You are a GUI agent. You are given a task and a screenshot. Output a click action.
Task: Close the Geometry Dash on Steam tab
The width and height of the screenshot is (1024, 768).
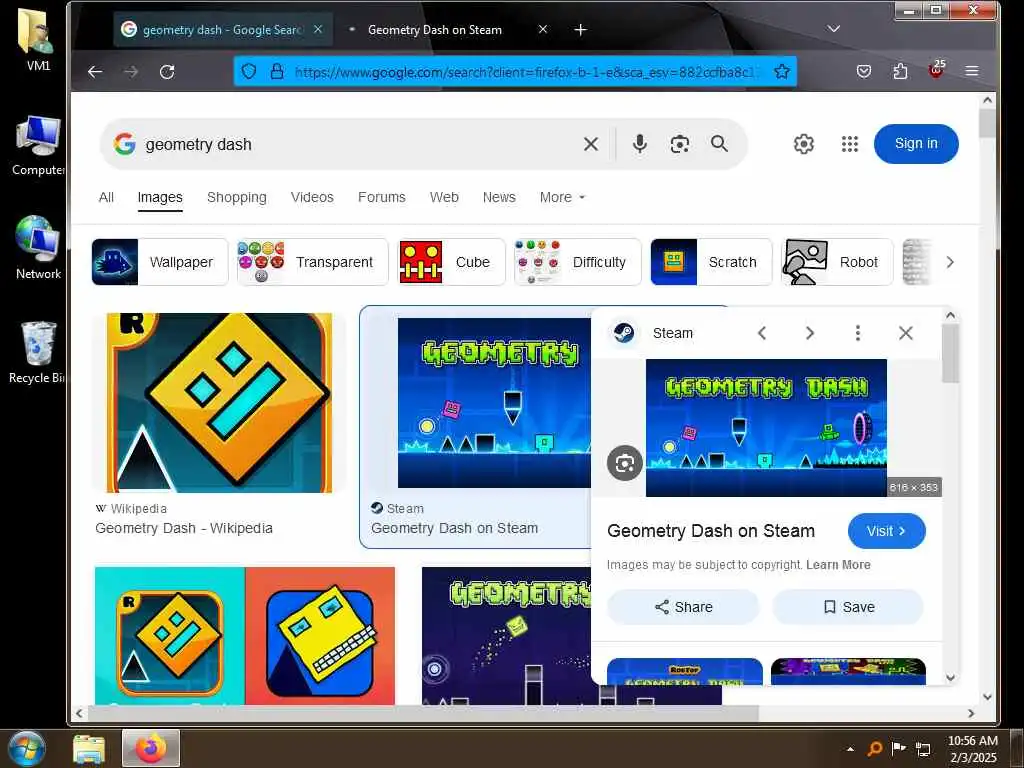(x=543, y=29)
